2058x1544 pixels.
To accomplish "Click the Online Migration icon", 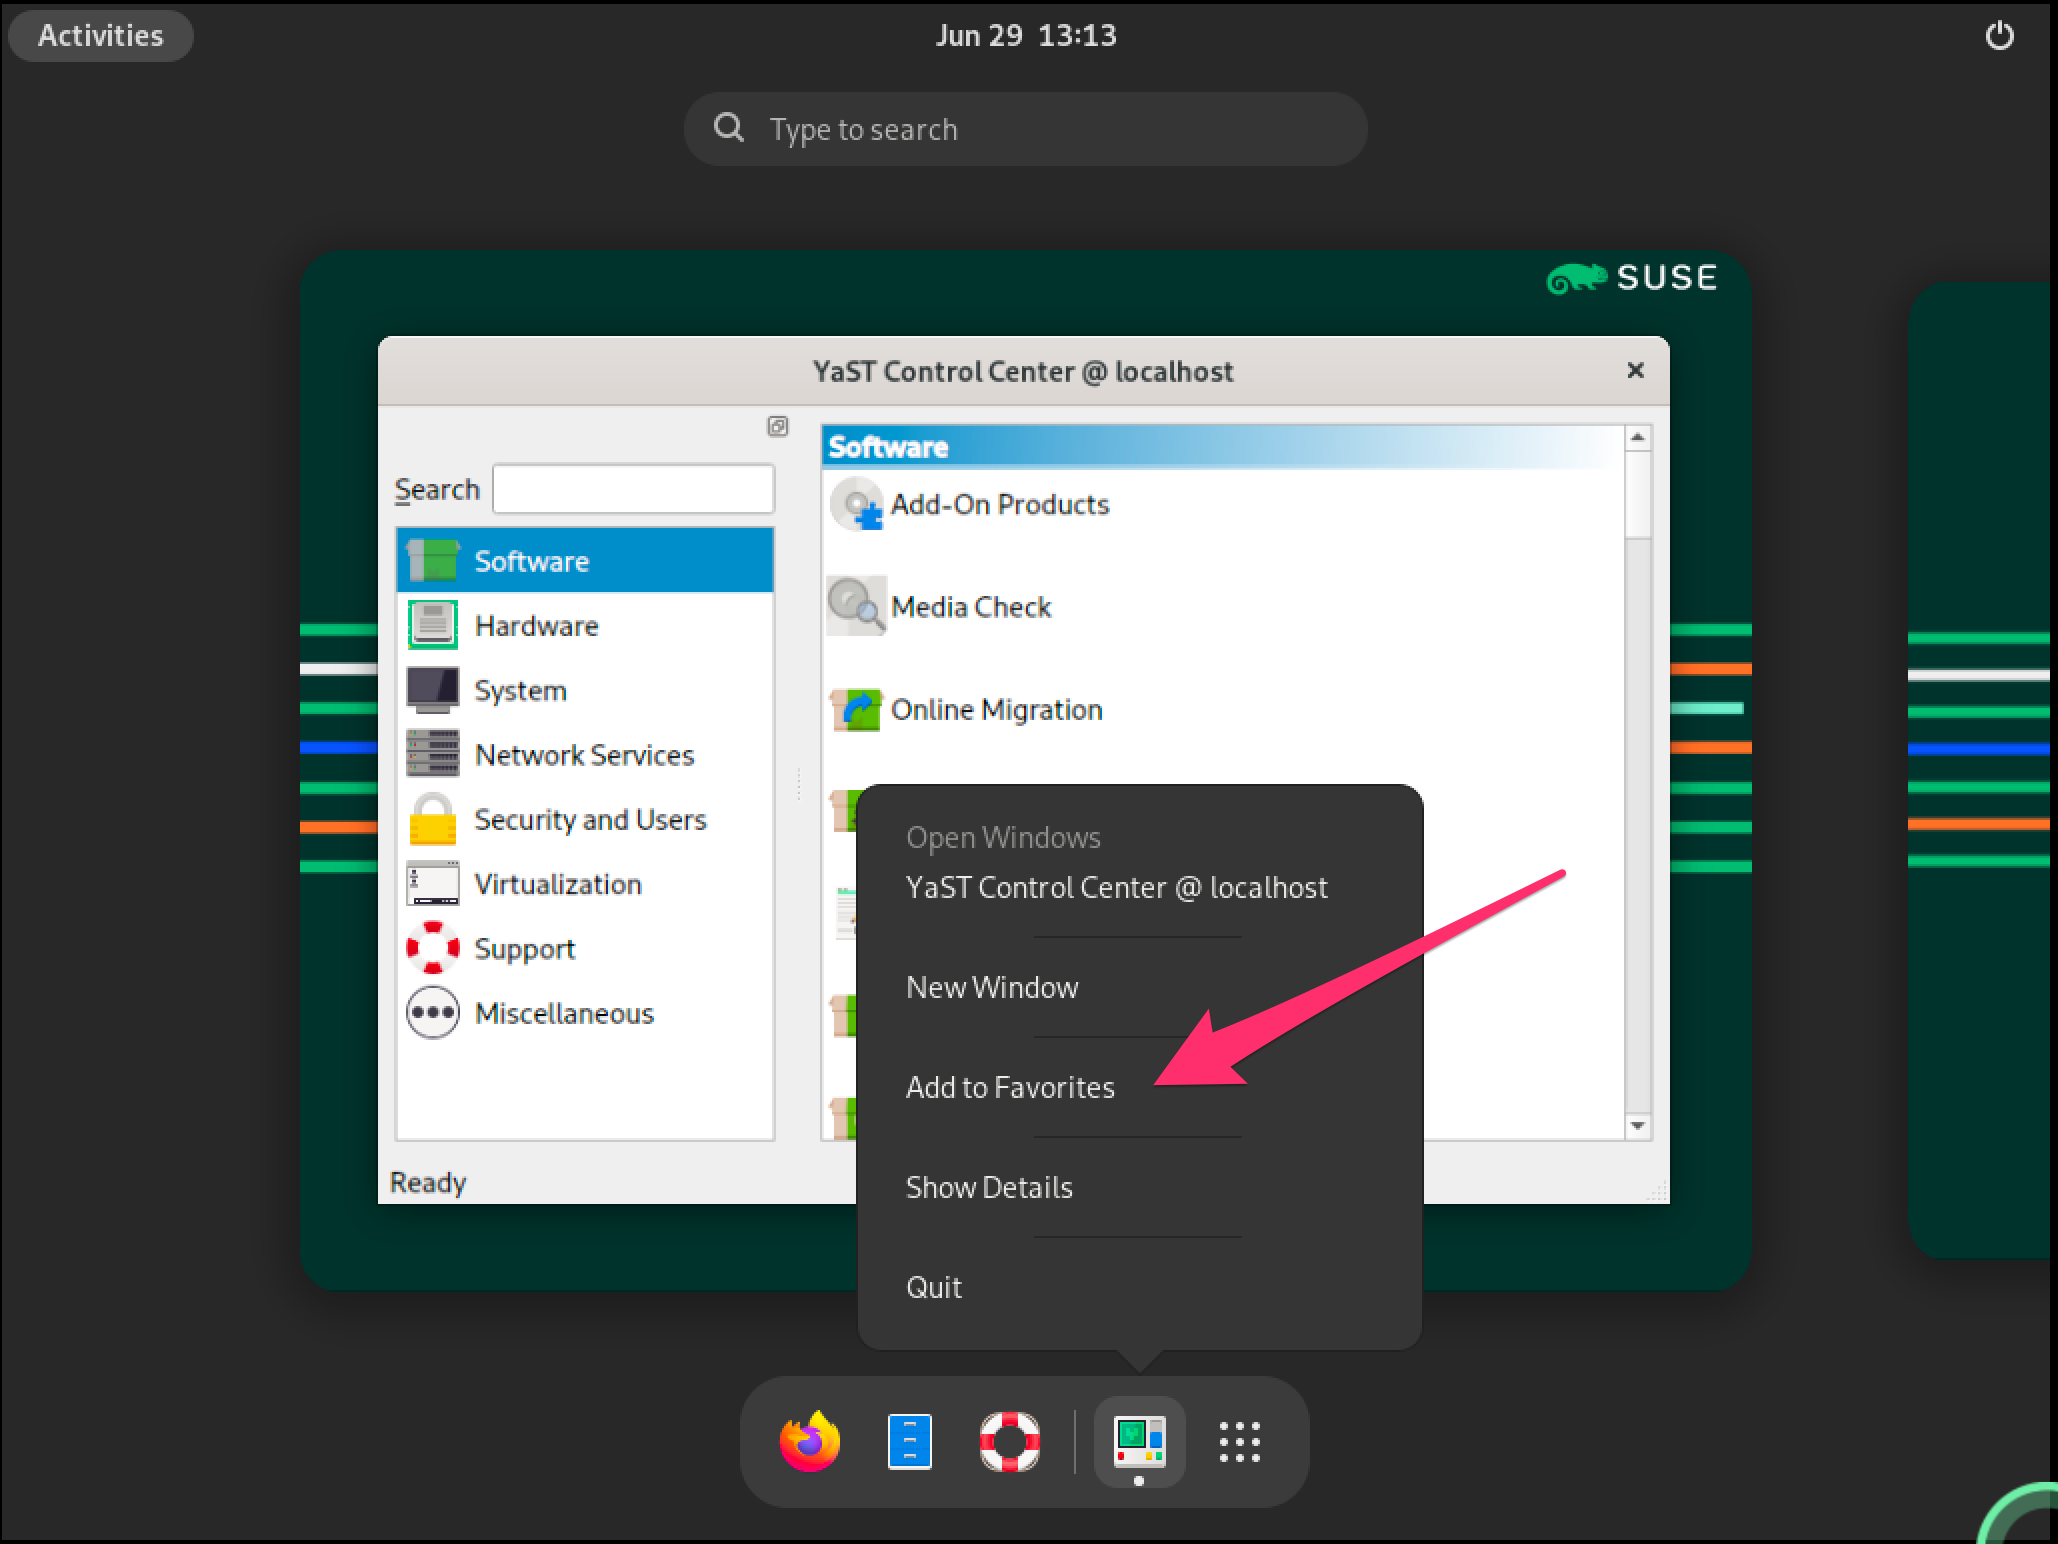I will pos(856,710).
